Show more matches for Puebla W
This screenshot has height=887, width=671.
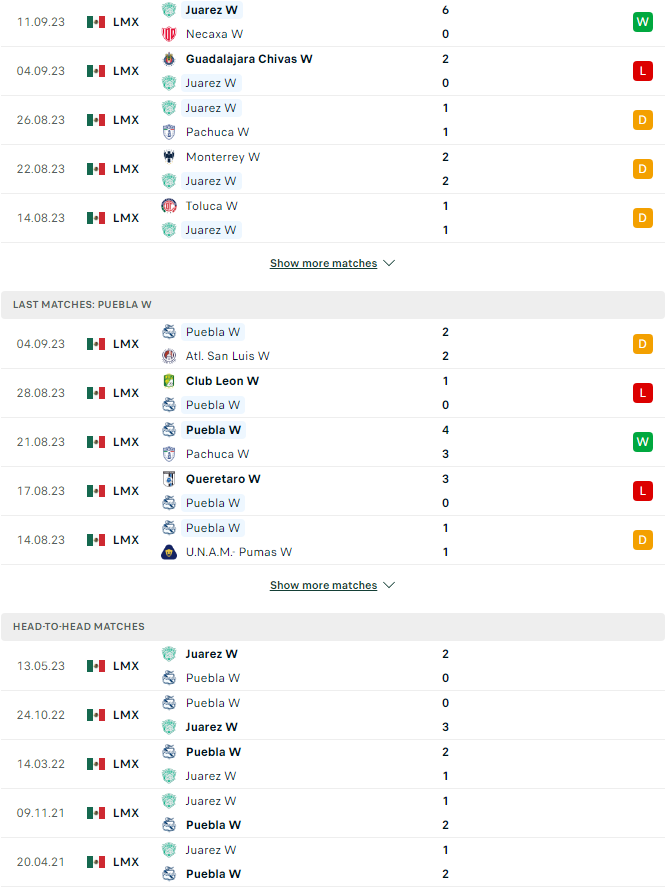point(323,586)
